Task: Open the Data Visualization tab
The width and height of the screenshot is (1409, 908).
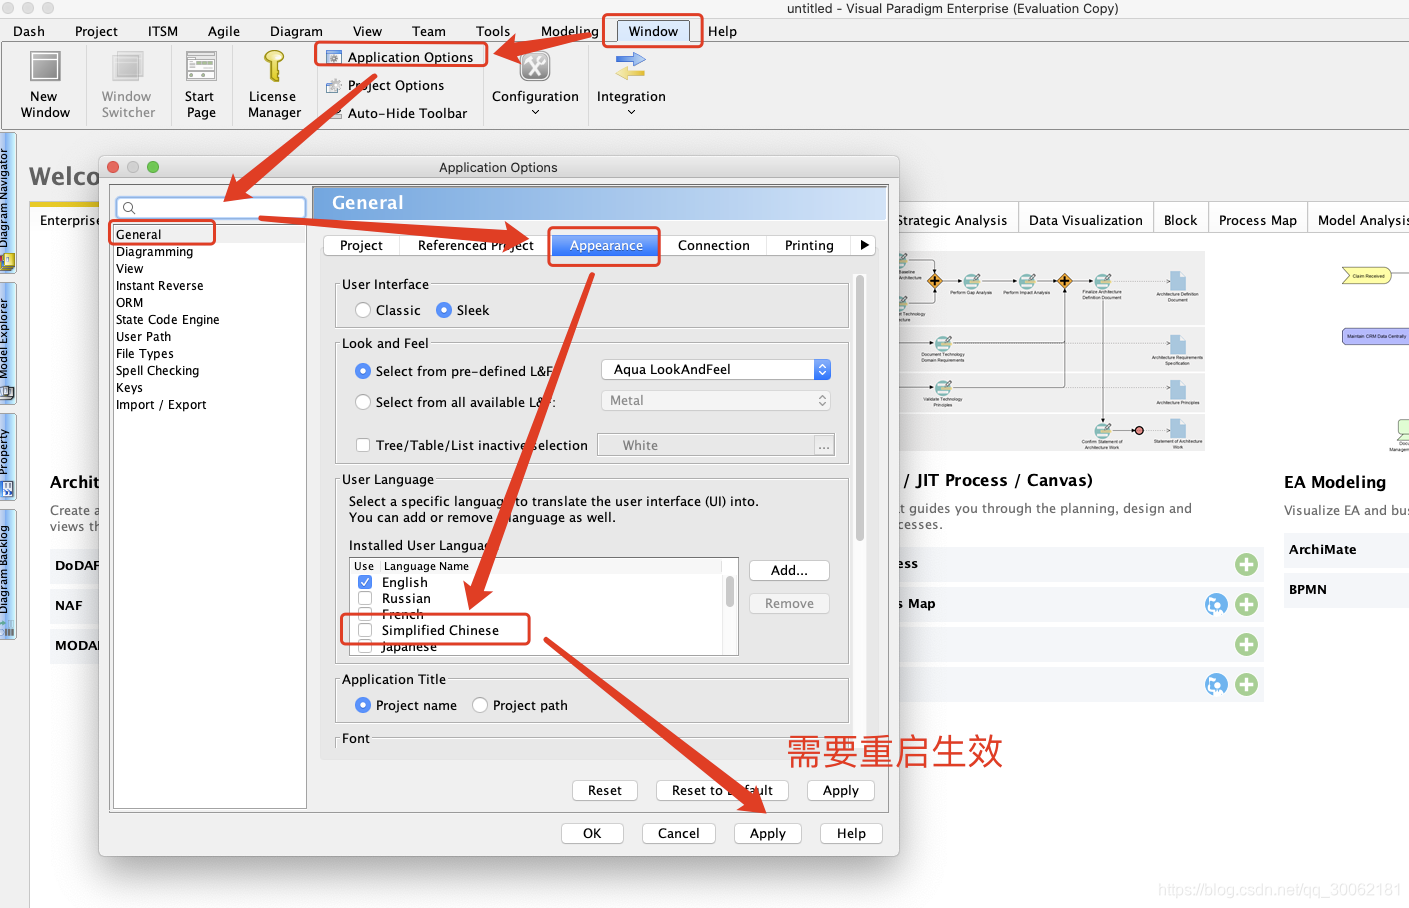Action: 1085,220
